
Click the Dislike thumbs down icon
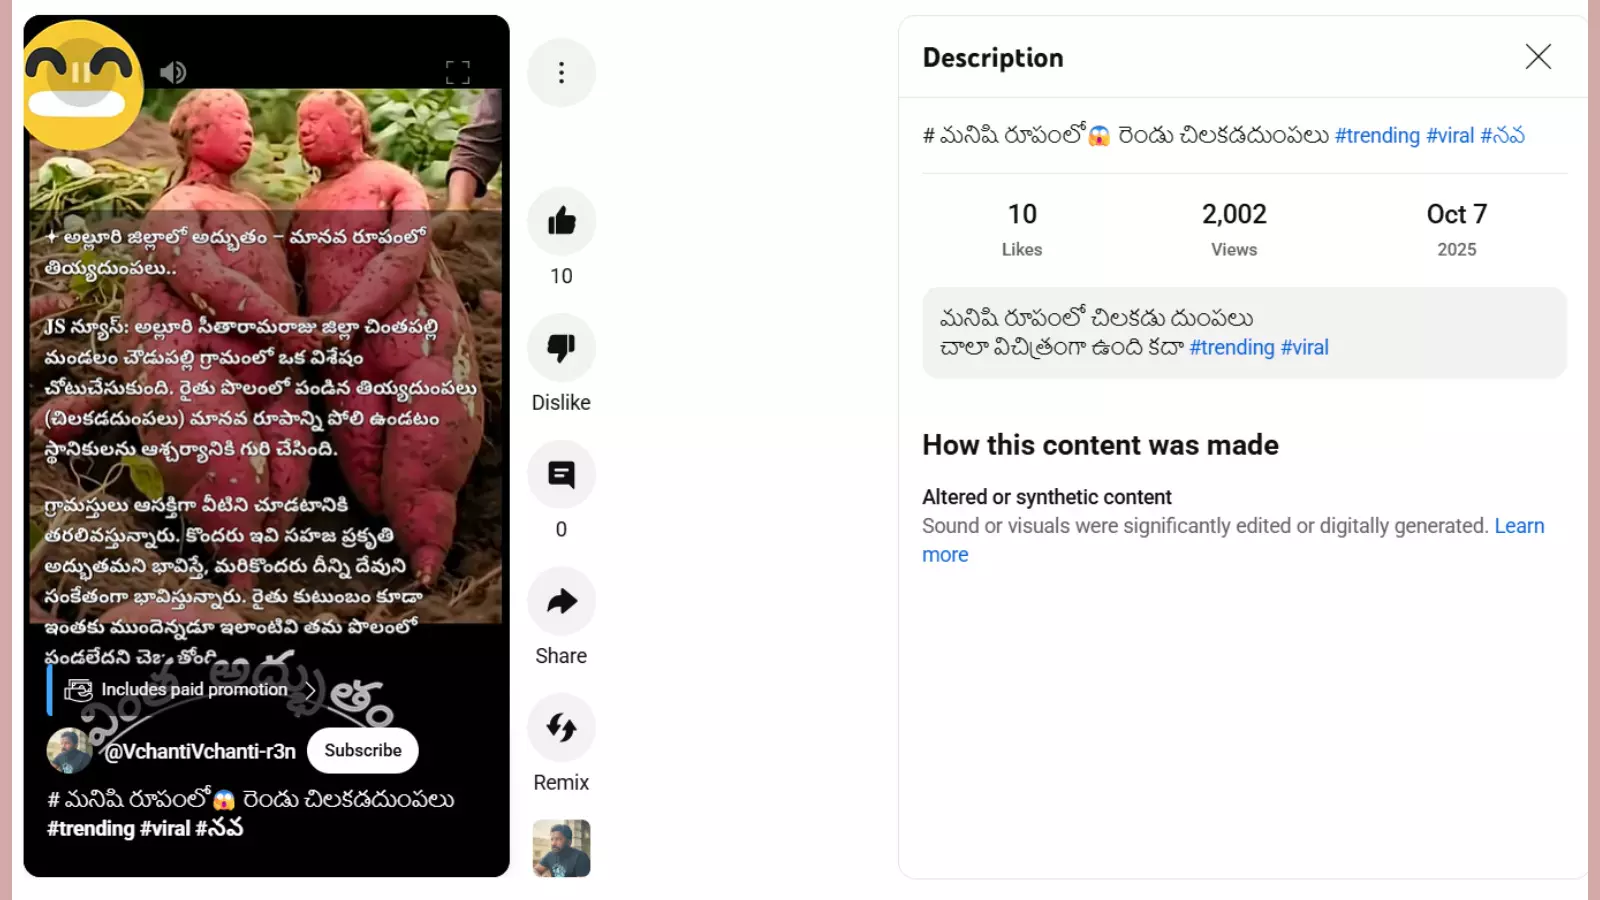(561, 348)
